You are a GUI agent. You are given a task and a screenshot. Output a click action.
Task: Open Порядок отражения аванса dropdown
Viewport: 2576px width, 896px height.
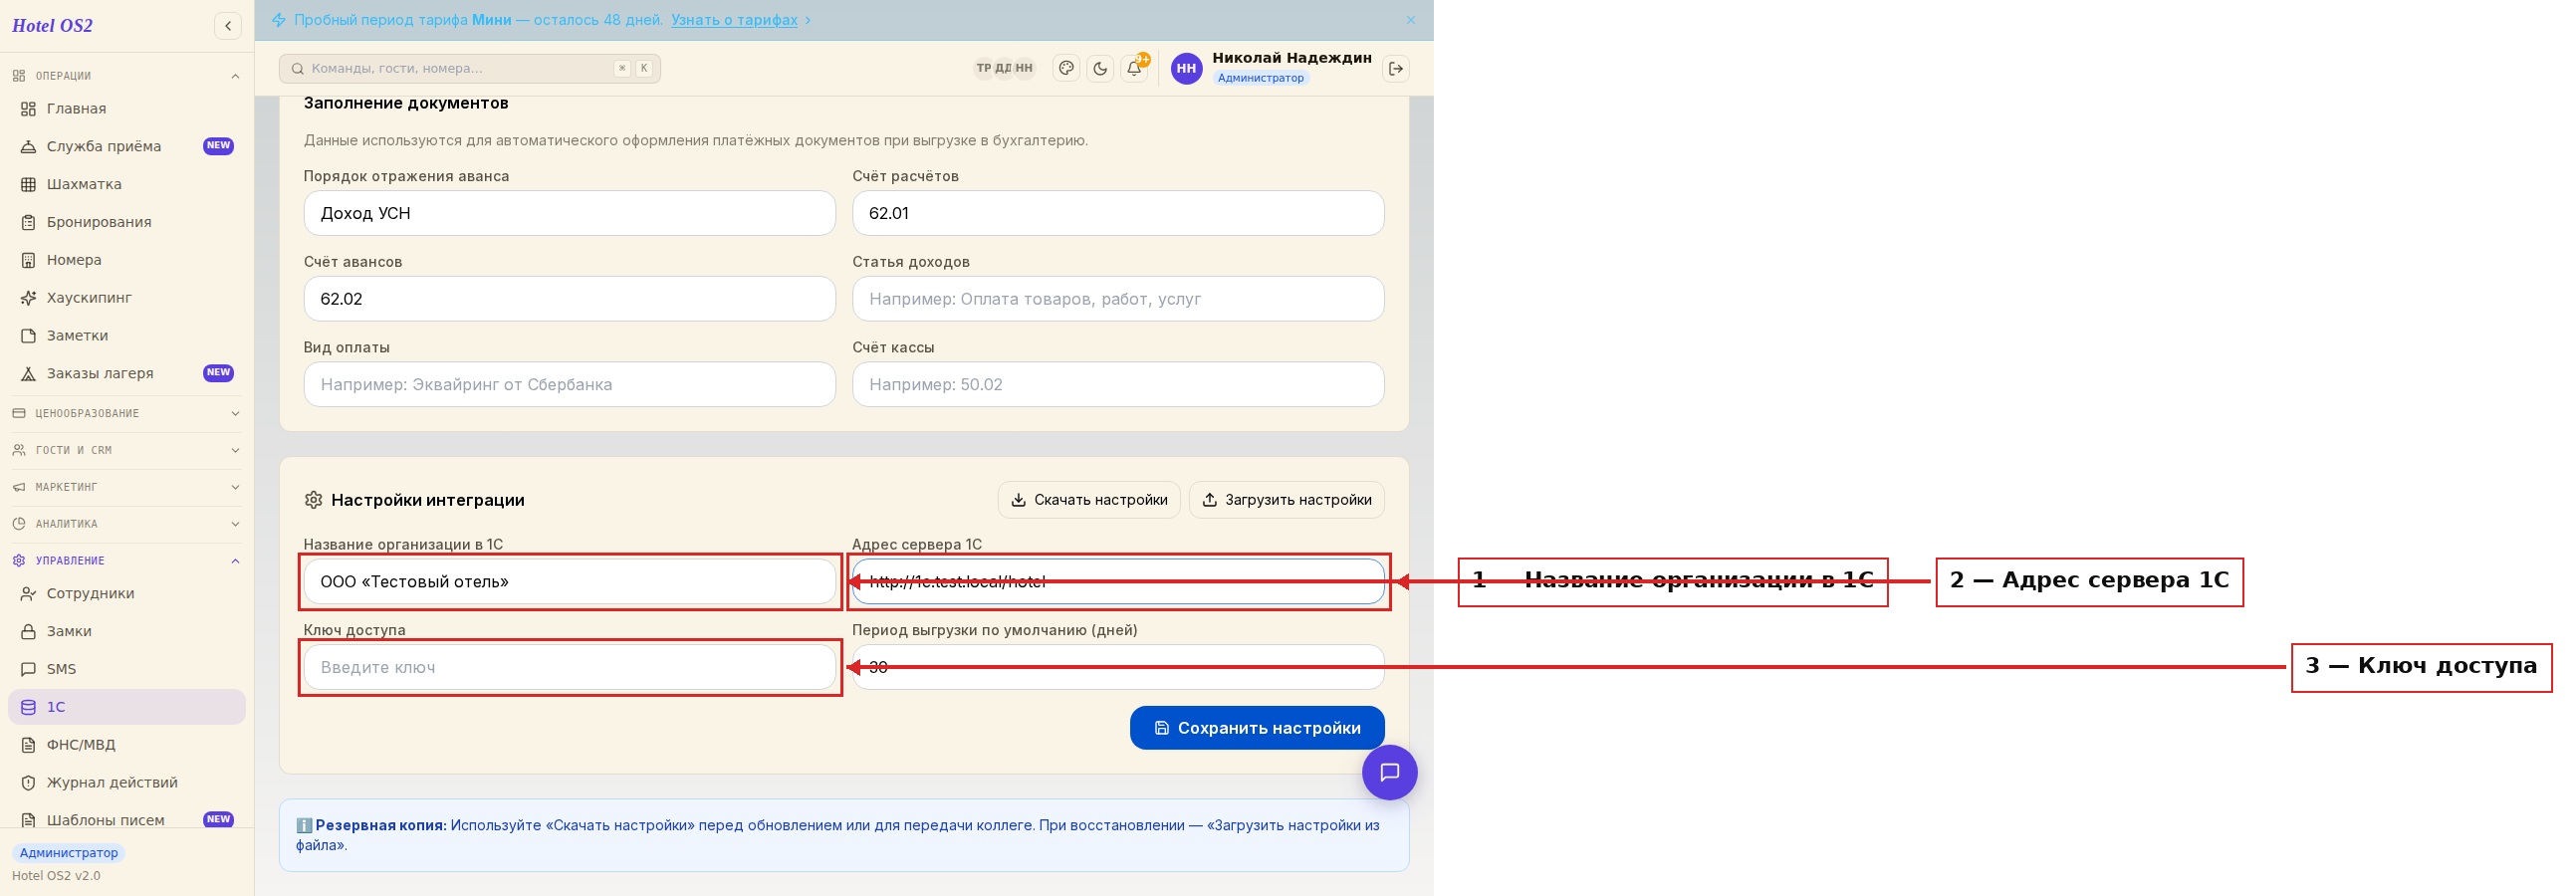pos(569,213)
